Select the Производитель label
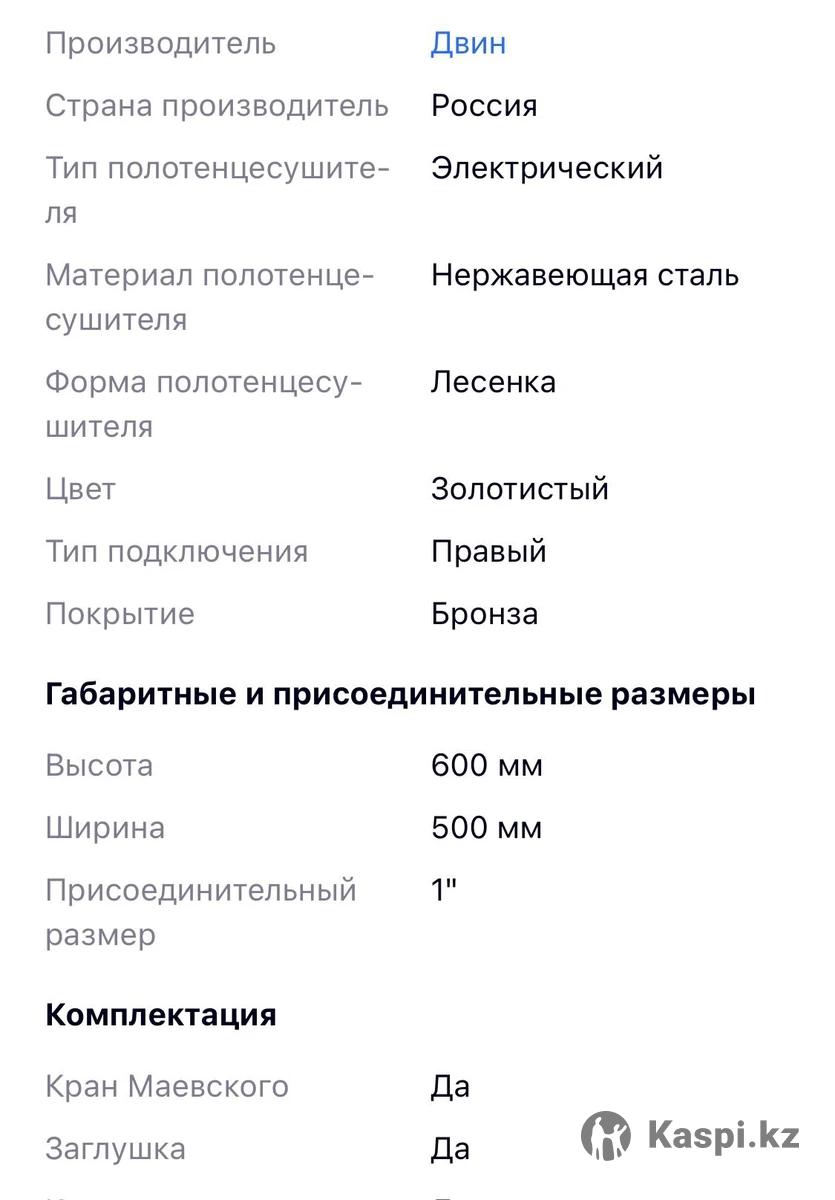 click(x=160, y=44)
